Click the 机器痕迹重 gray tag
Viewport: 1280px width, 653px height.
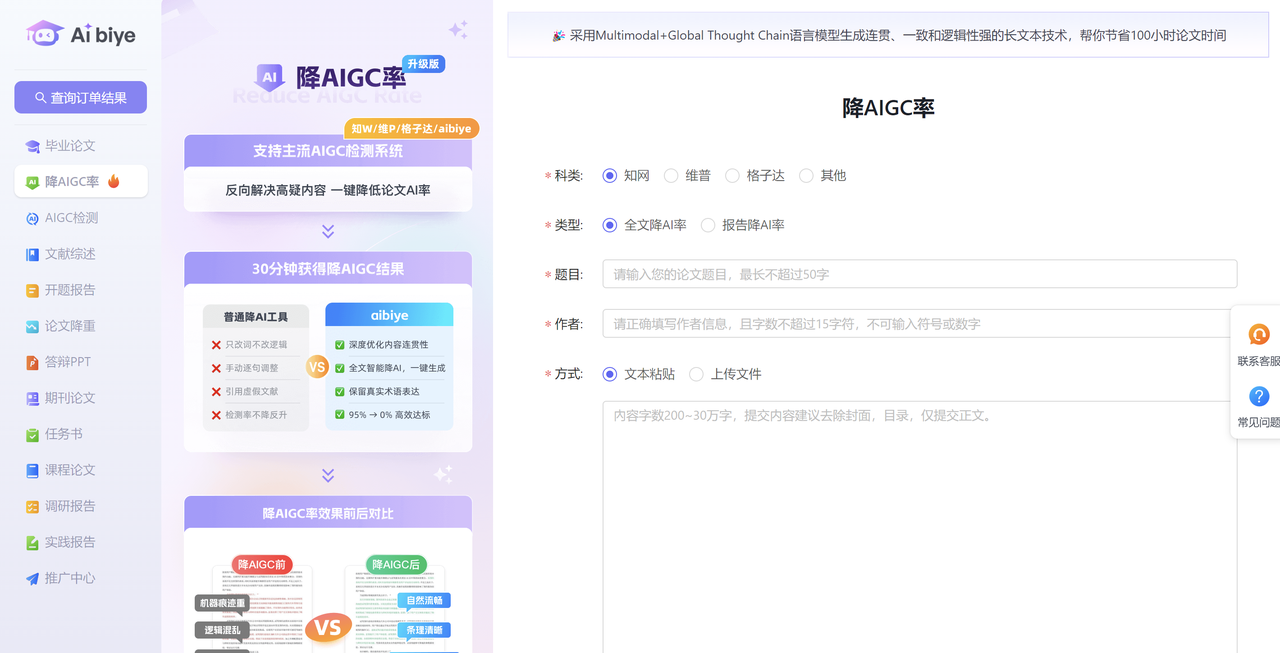point(222,603)
